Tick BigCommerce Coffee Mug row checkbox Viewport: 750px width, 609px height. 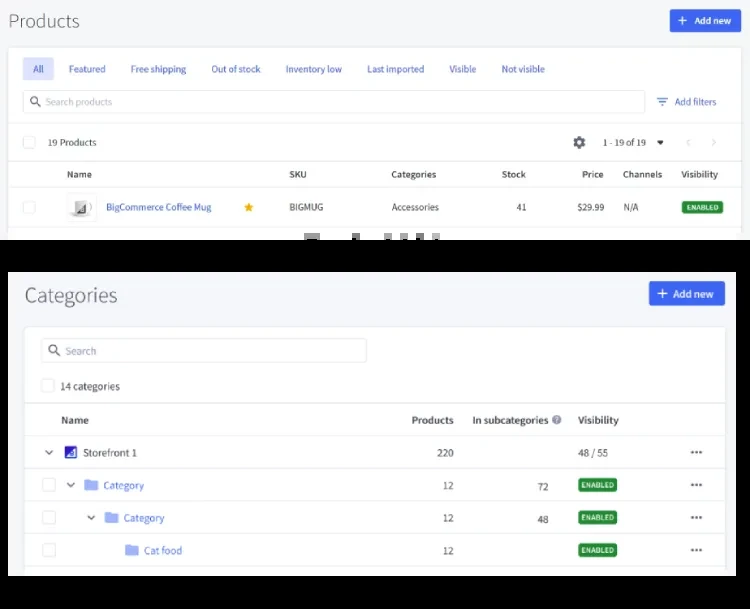coord(29,207)
